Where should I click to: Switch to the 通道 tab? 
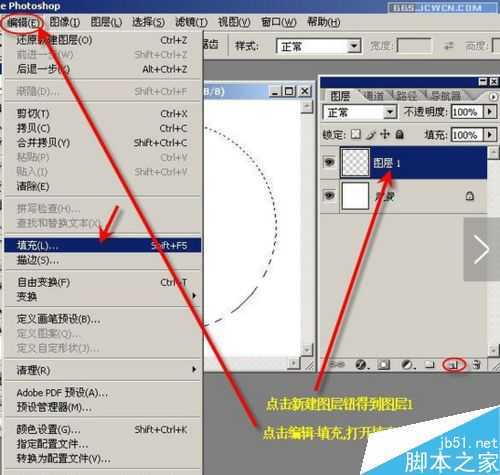[373, 96]
